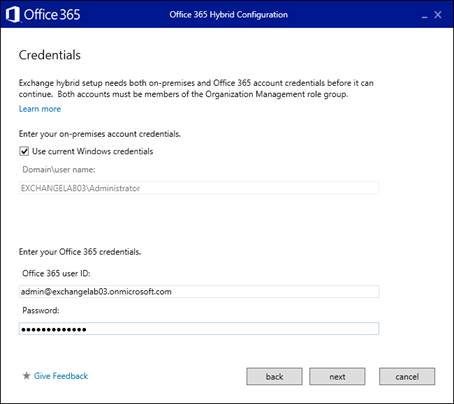Click the Credentials page heading
This screenshot has width=454, height=404.
(50, 55)
